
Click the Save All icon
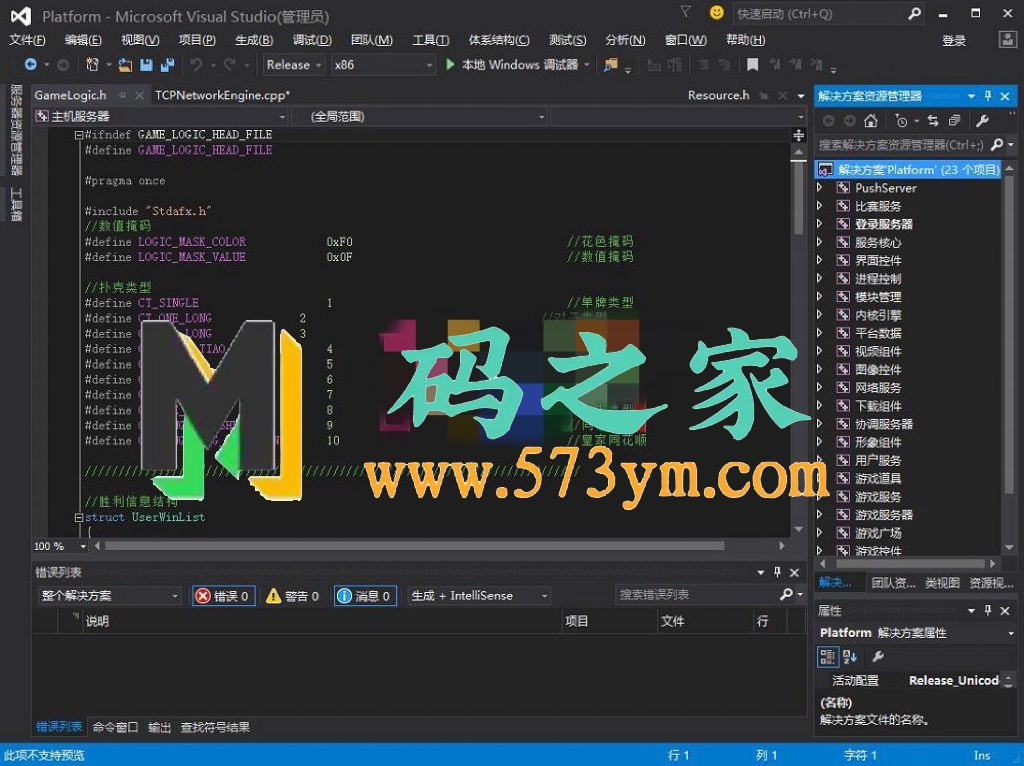[167, 65]
